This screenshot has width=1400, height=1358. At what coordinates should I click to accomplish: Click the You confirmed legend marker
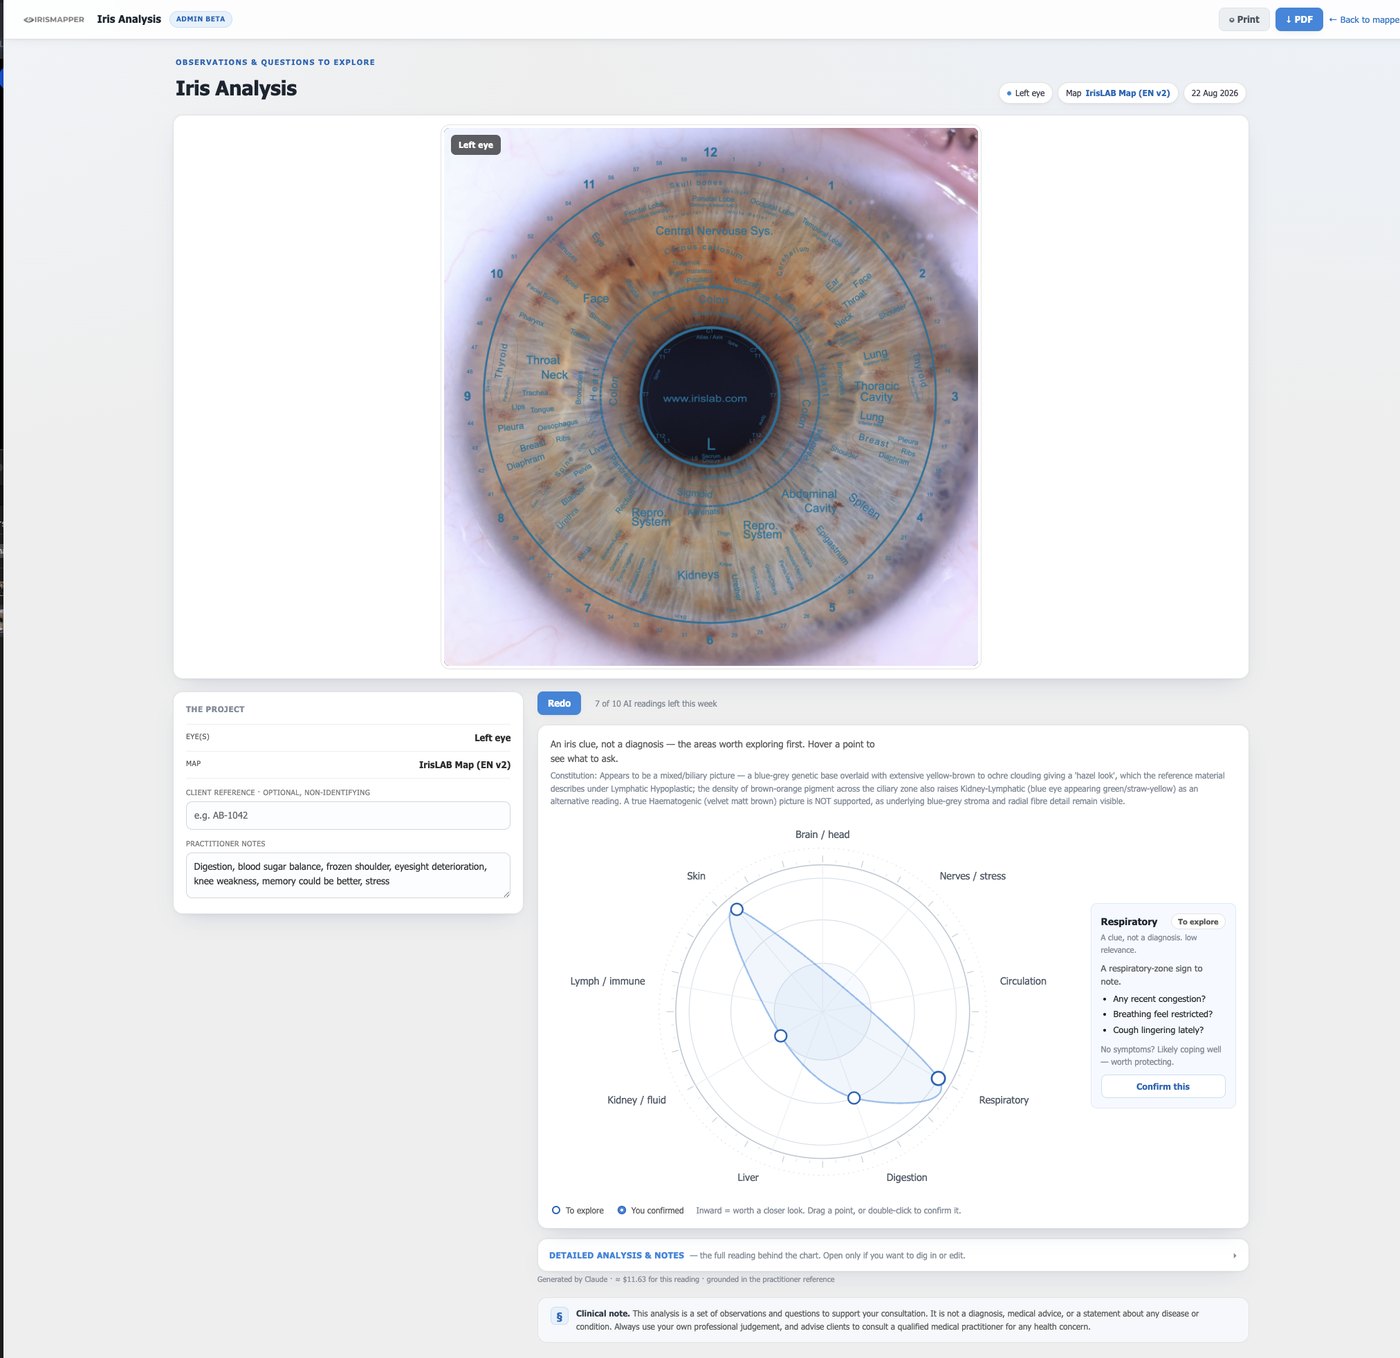622,1210
